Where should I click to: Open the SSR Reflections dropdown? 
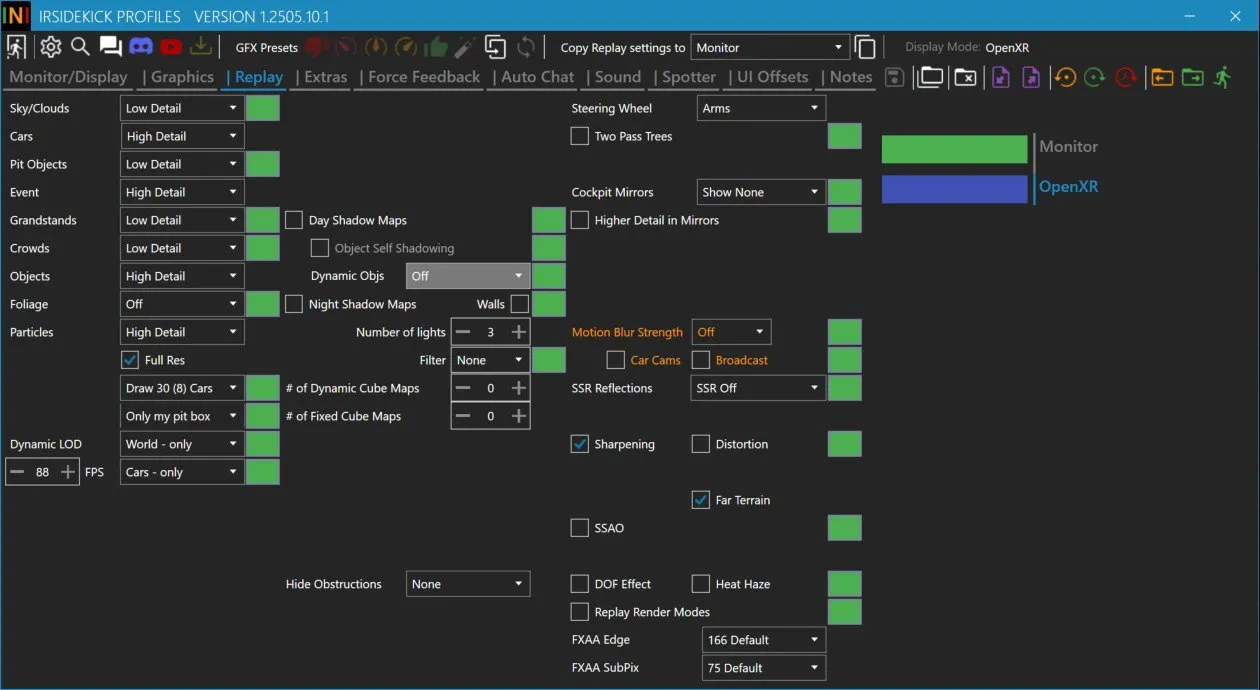757,388
